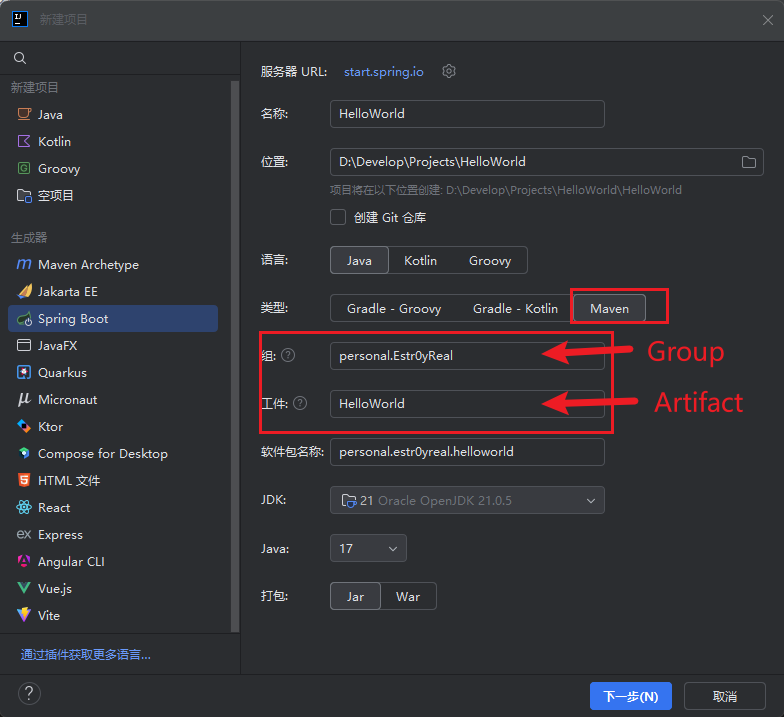Open help with the question mark button
The height and width of the screenshot is (717, 784).
[29, 694]
